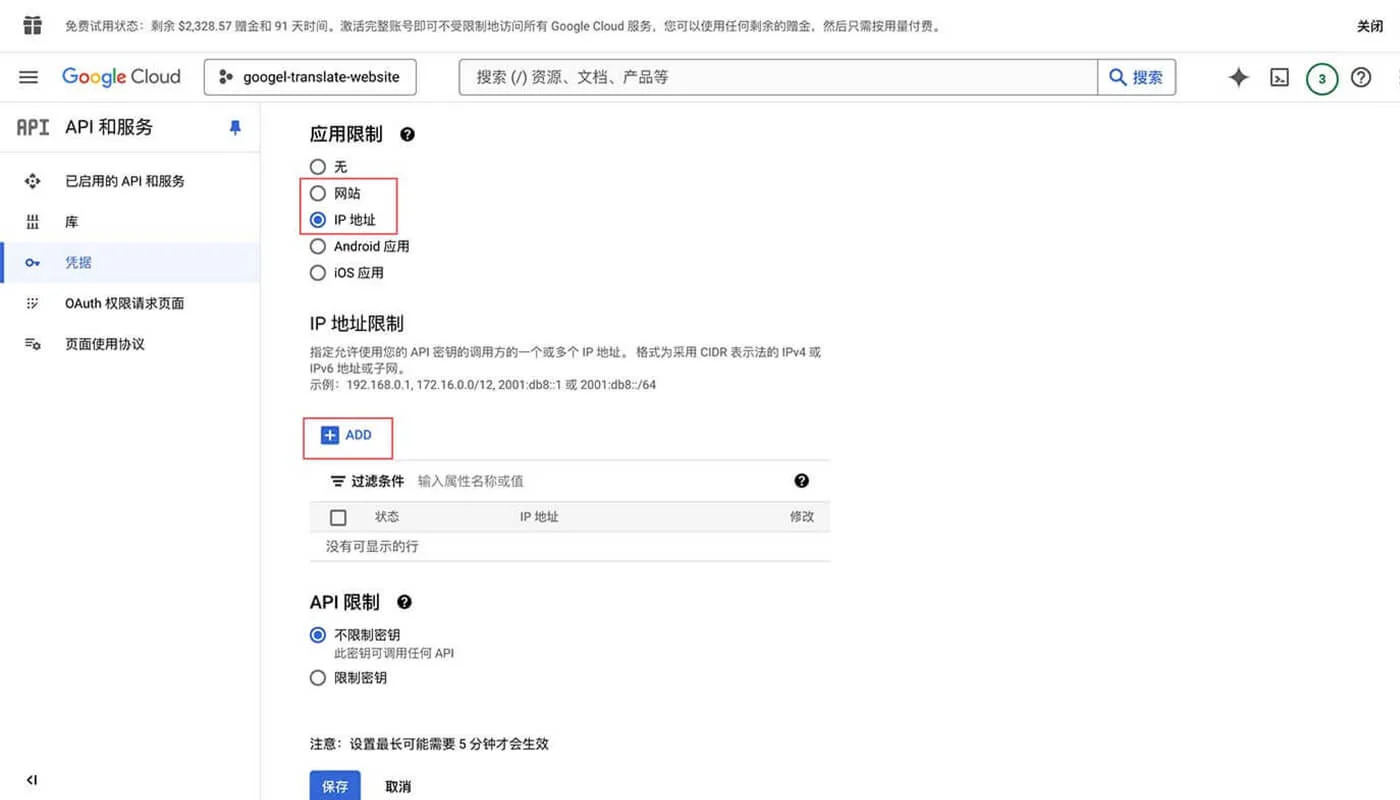1400x800 pixels.
Task: Choose 限制密钥 under API 限制
Action: (317, 677)
